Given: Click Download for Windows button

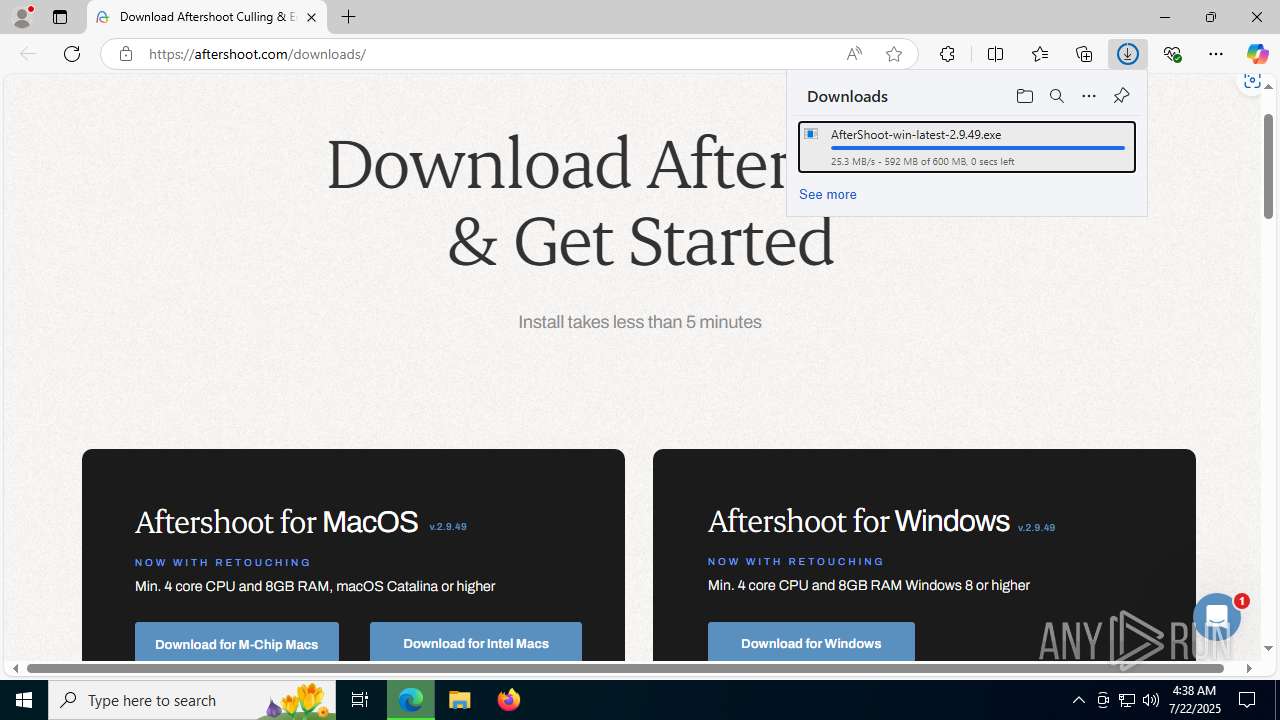Looking at the screenshot, I should tap(811, 642).
